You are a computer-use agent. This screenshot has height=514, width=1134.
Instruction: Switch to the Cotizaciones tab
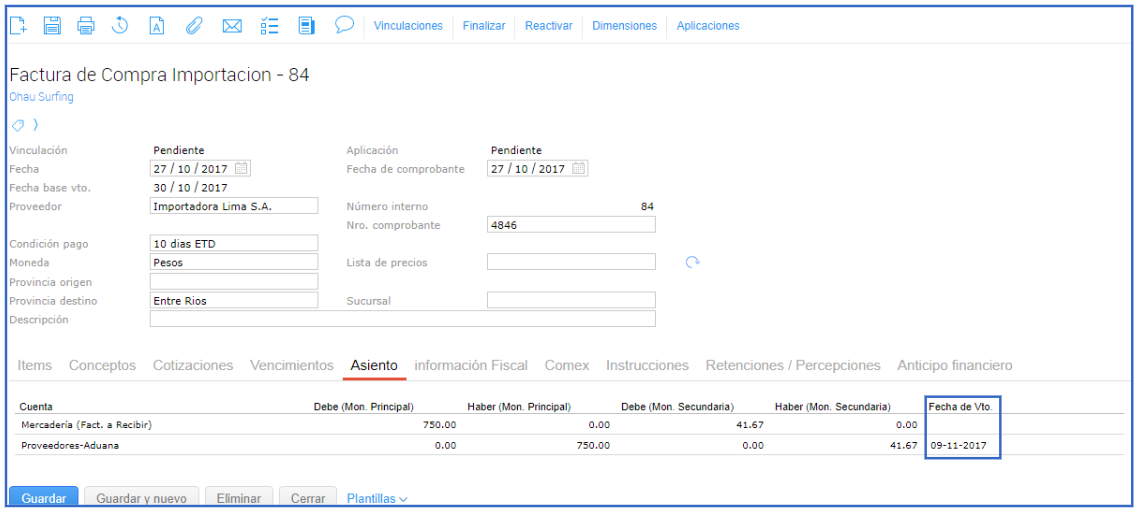193,366
